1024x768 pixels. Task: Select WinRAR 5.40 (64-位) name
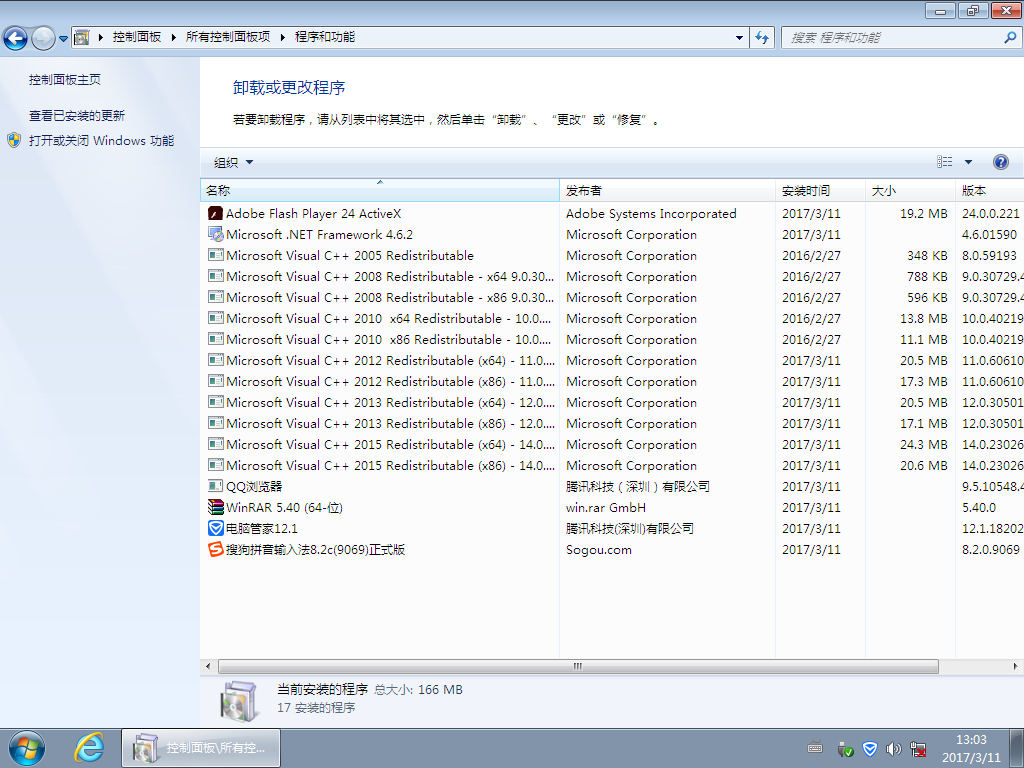pos(284,507)
